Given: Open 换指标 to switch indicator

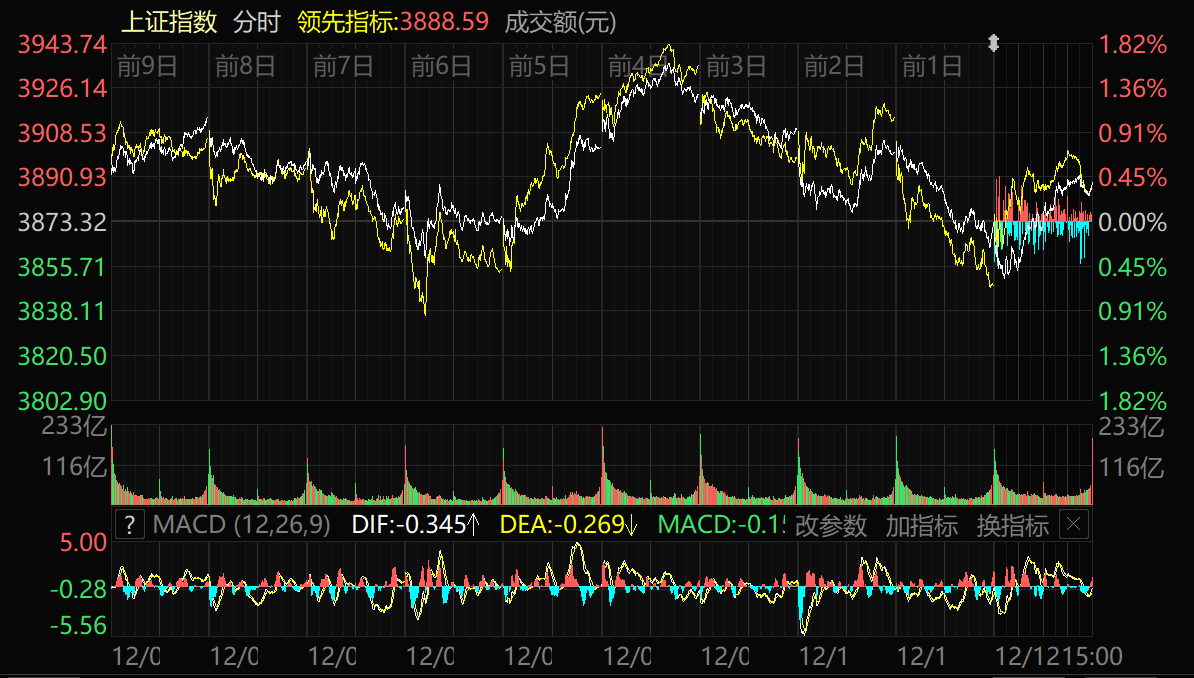Looking at the screenshot, I should pos(1012,525).
